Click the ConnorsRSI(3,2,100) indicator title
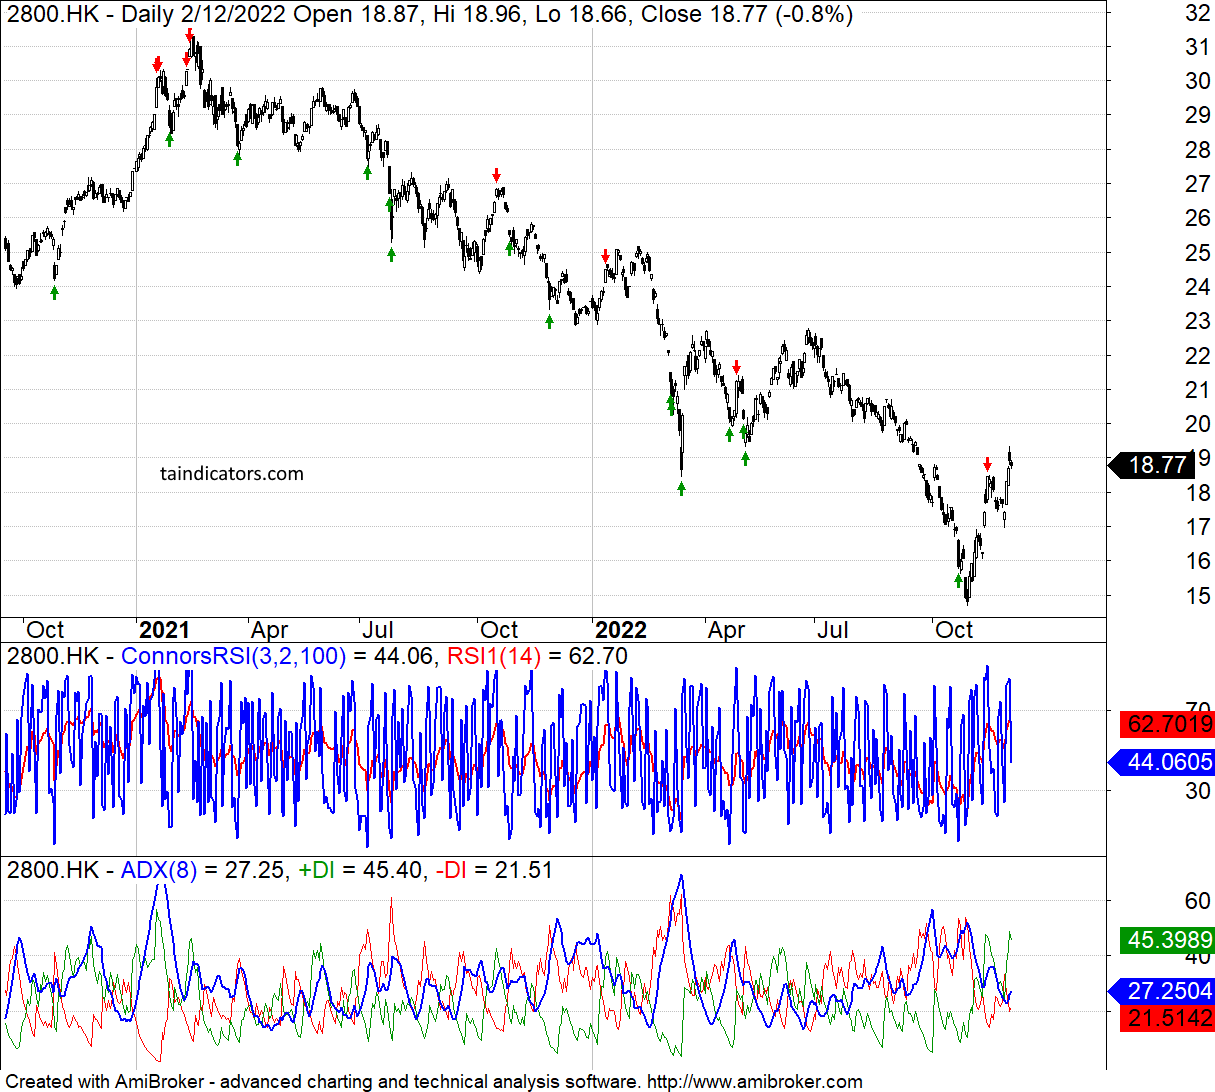Image resolution: width=1215 pixels, height=1092 pixels. (x=233, y=657)
